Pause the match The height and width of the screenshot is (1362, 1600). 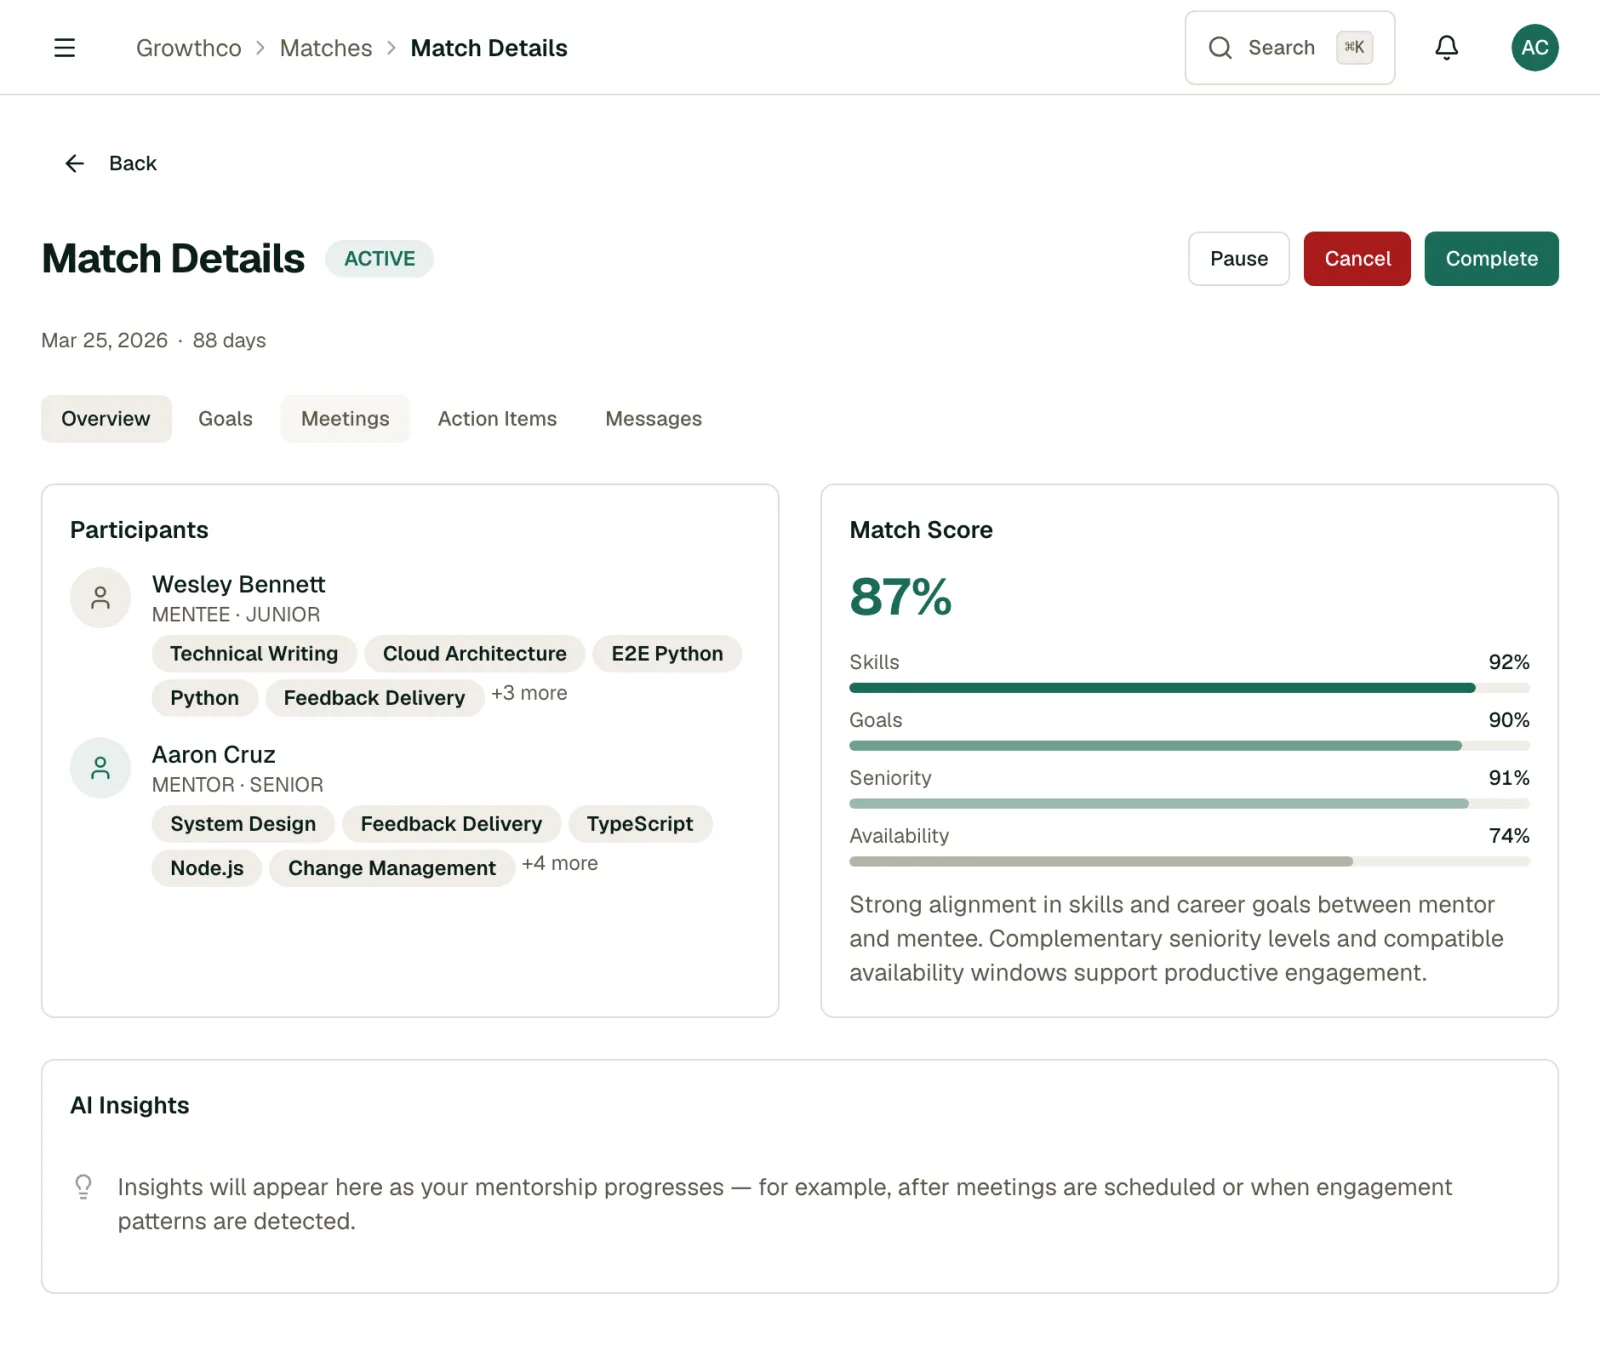point(1238,259)
